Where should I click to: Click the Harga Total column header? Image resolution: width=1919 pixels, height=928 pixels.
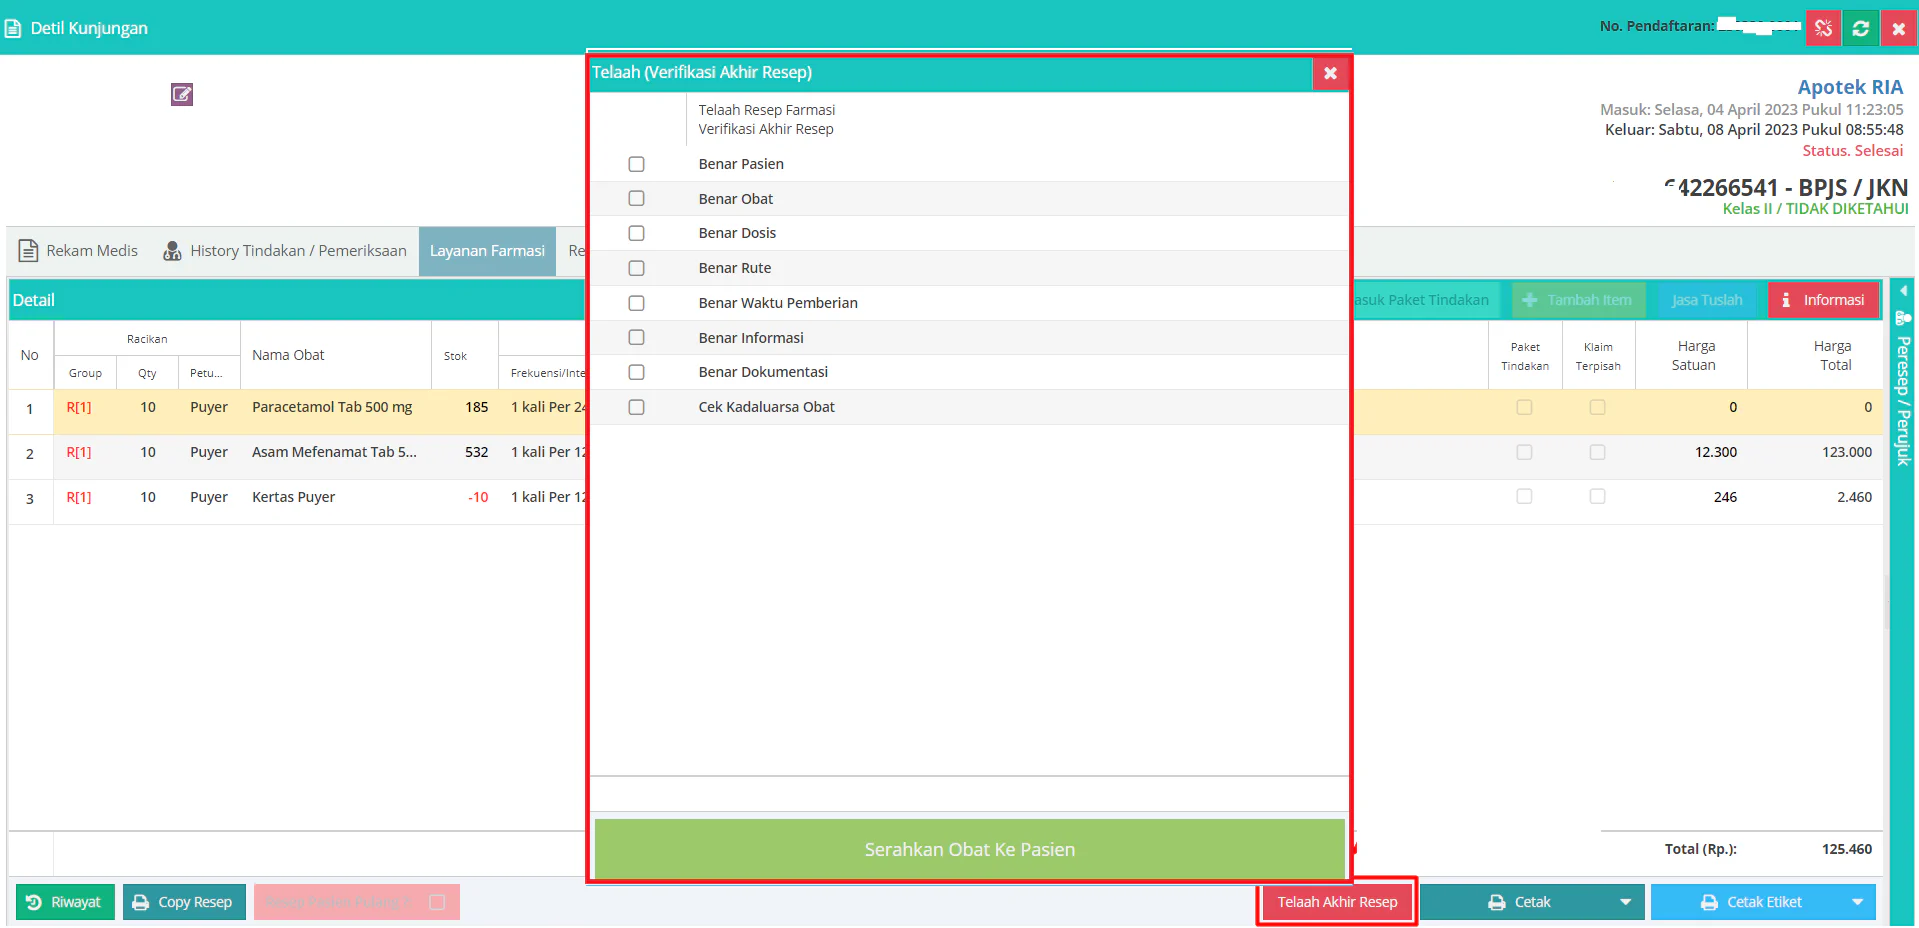point(1815,355)
